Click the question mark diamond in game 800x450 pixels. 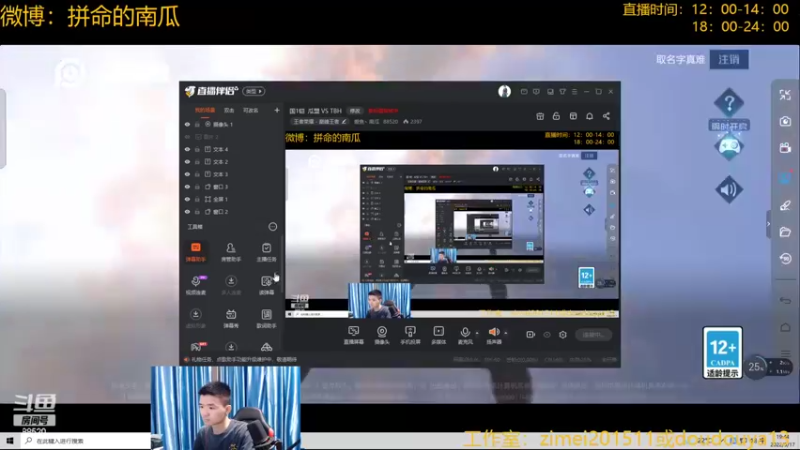(729, 104)
